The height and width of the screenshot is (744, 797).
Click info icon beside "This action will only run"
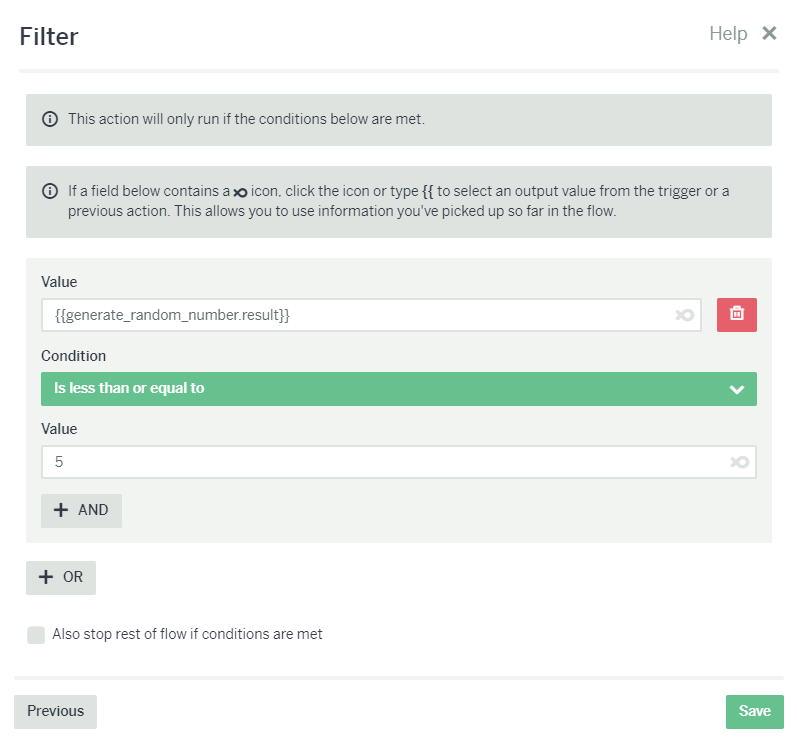click(50, 119)
